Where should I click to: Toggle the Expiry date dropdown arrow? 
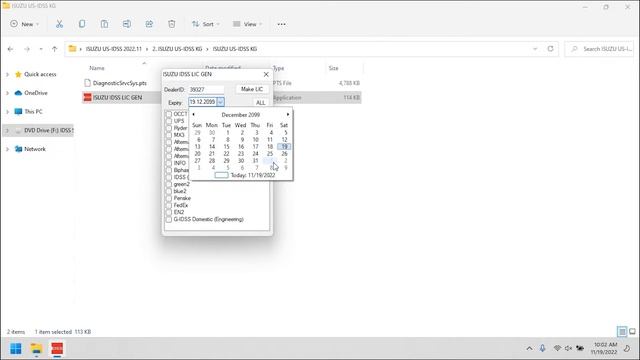pyautogui.click(x=220, y=102)
